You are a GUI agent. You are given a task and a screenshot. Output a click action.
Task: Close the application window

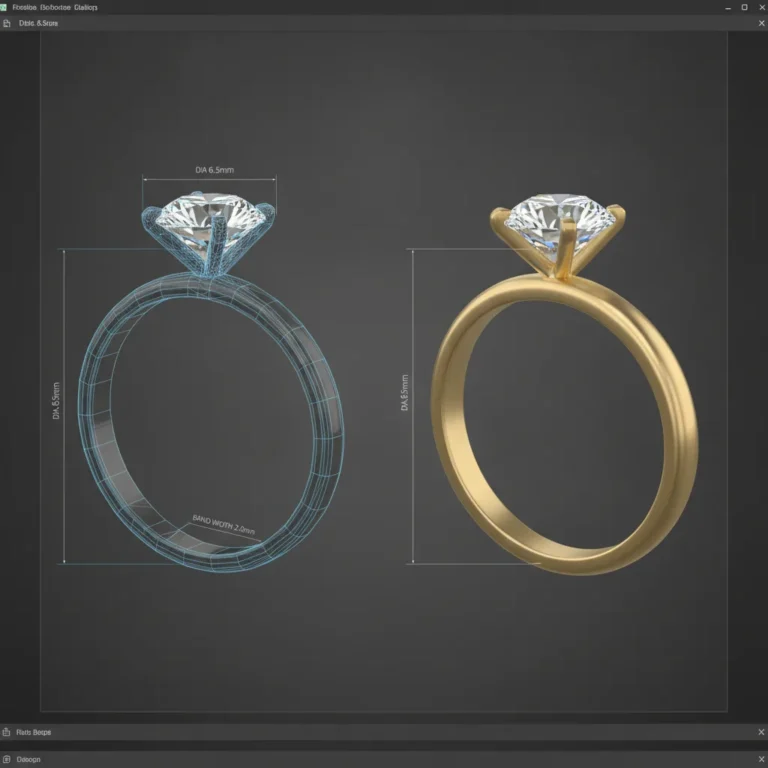(762, 7)
